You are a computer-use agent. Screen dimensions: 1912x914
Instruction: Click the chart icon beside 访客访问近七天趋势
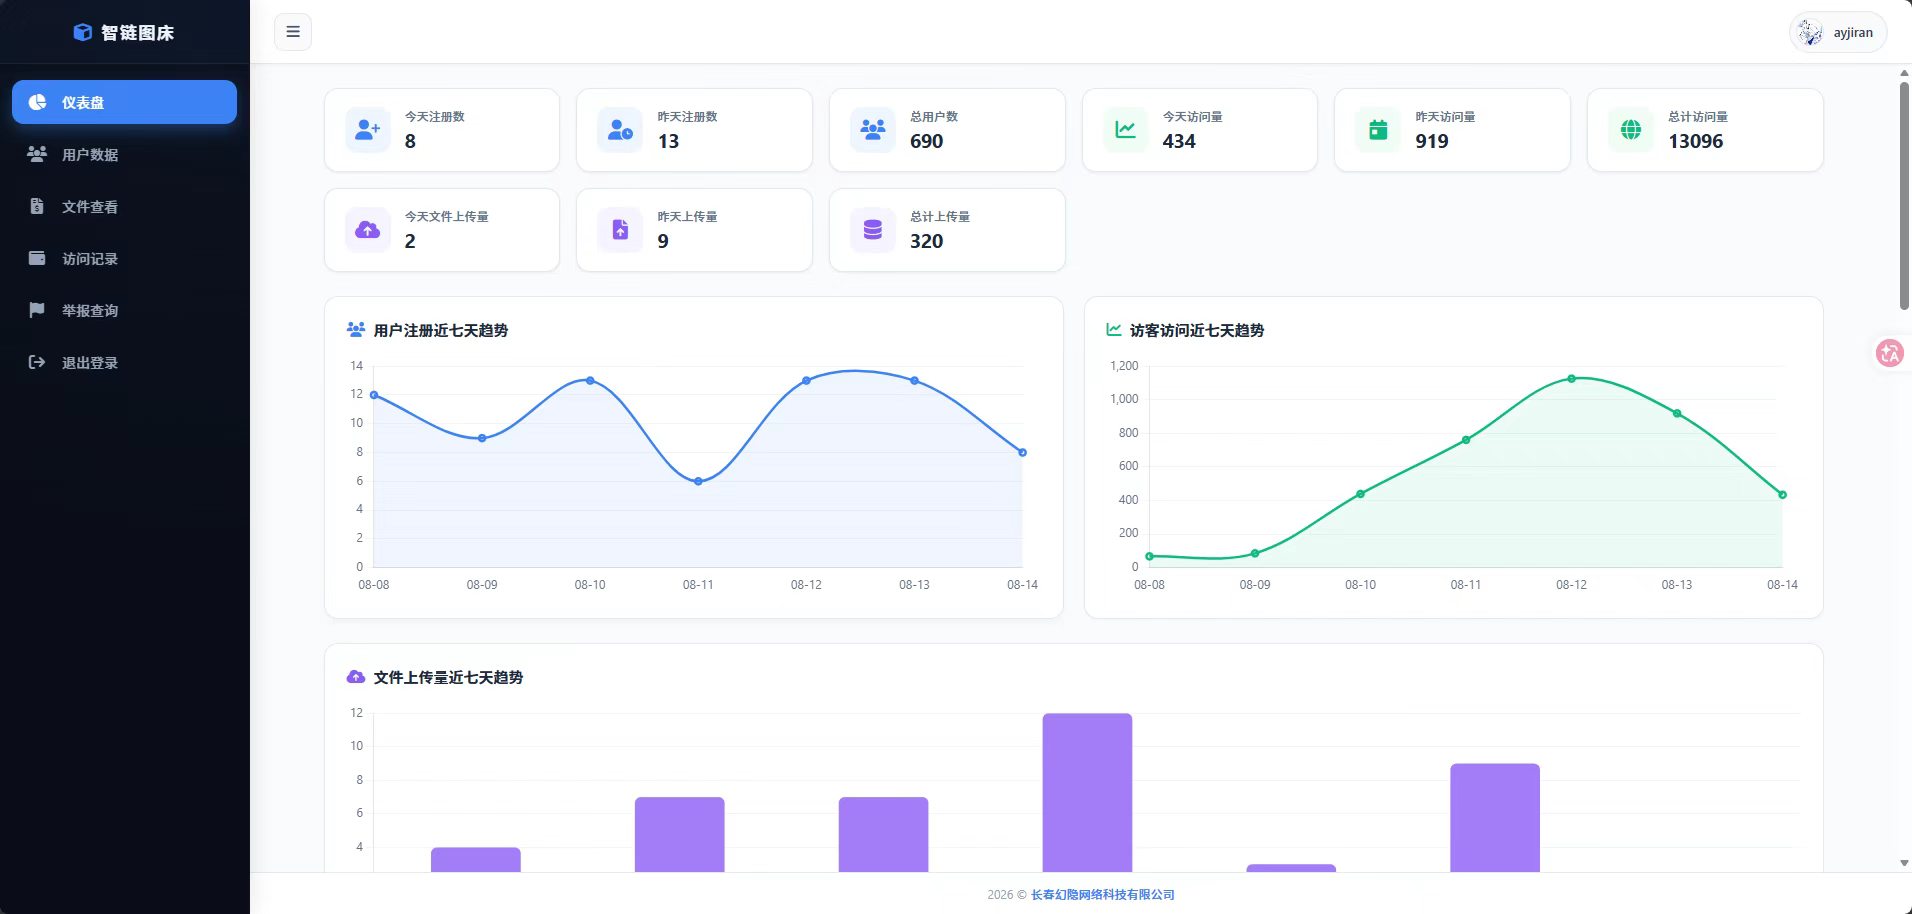click(x=1114, y=329)
